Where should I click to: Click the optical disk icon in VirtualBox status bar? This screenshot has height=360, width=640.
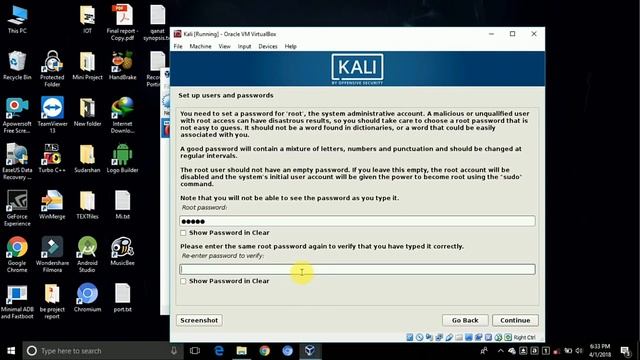pyautogui.click(x=419, y=337)
